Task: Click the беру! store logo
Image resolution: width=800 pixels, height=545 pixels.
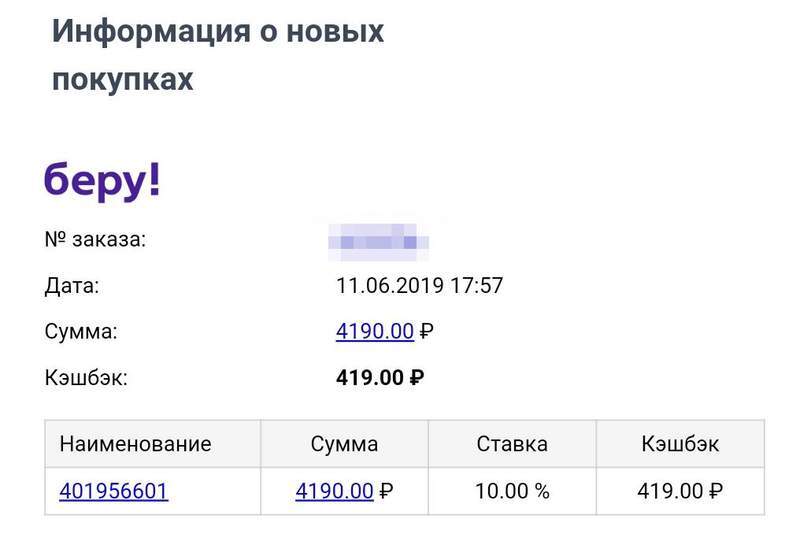Action: pyautogui.click(x=102, y=181)
